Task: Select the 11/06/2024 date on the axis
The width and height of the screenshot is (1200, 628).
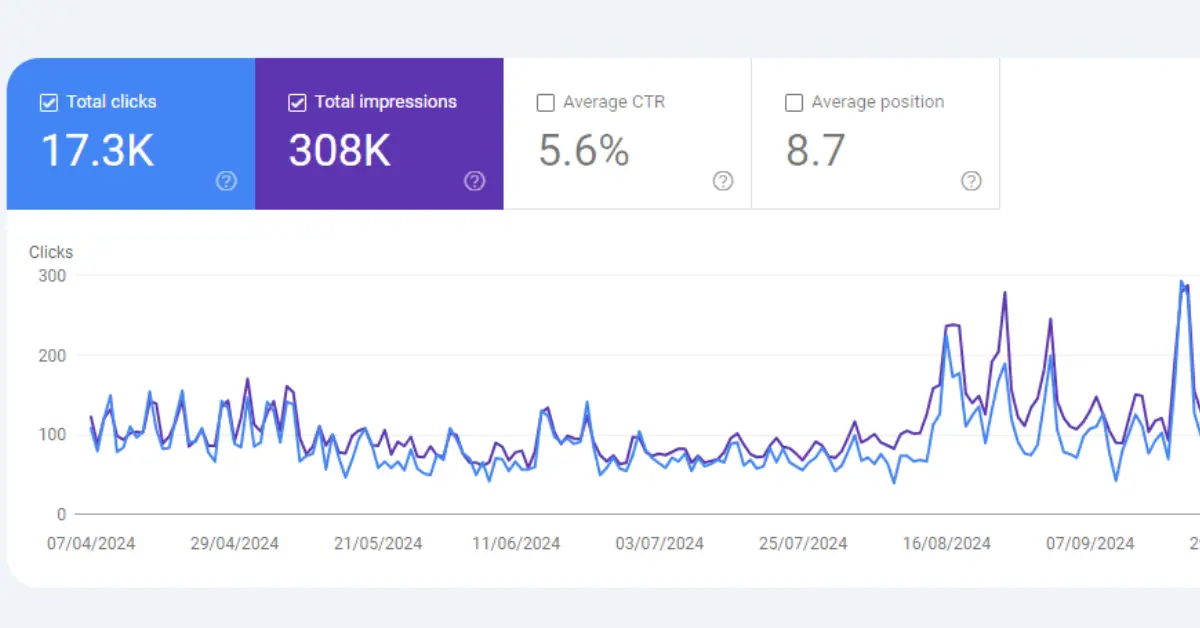Action: [x=516, y=544]
